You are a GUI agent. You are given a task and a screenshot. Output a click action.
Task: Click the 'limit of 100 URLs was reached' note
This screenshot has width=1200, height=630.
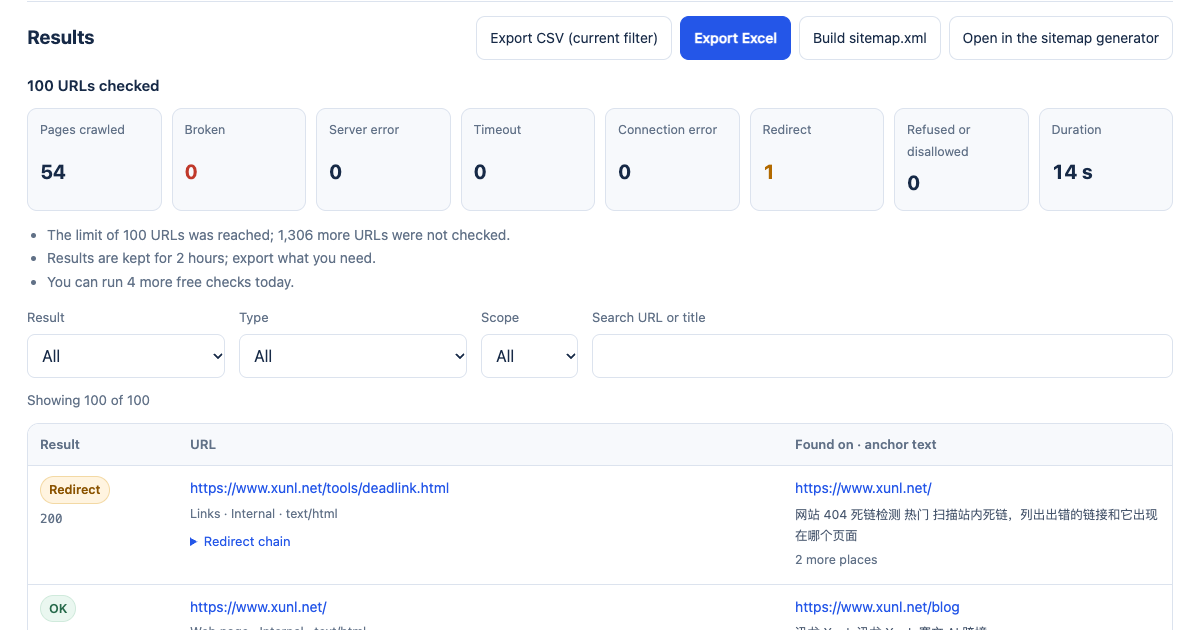[x=279, y=235]
